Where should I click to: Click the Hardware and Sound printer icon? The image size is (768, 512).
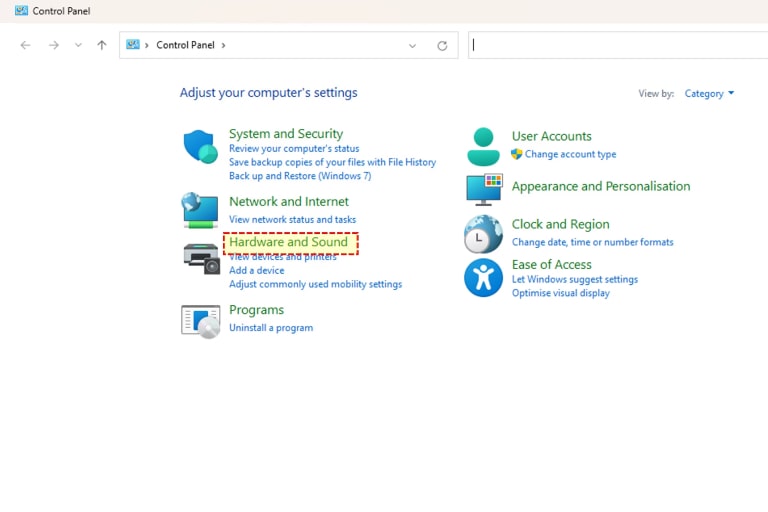[x=201, y=258]
